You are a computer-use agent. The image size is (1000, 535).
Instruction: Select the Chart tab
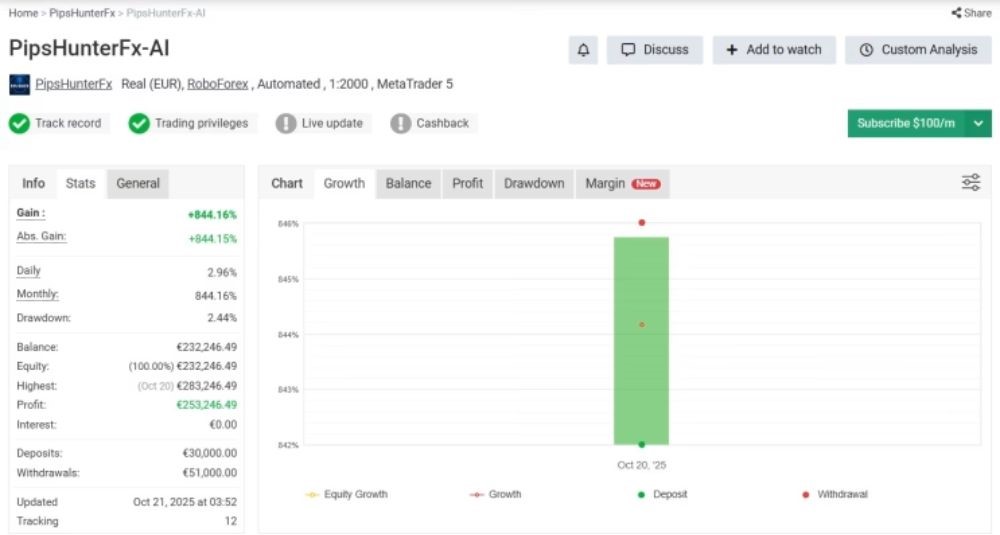(x=287, y=184)
